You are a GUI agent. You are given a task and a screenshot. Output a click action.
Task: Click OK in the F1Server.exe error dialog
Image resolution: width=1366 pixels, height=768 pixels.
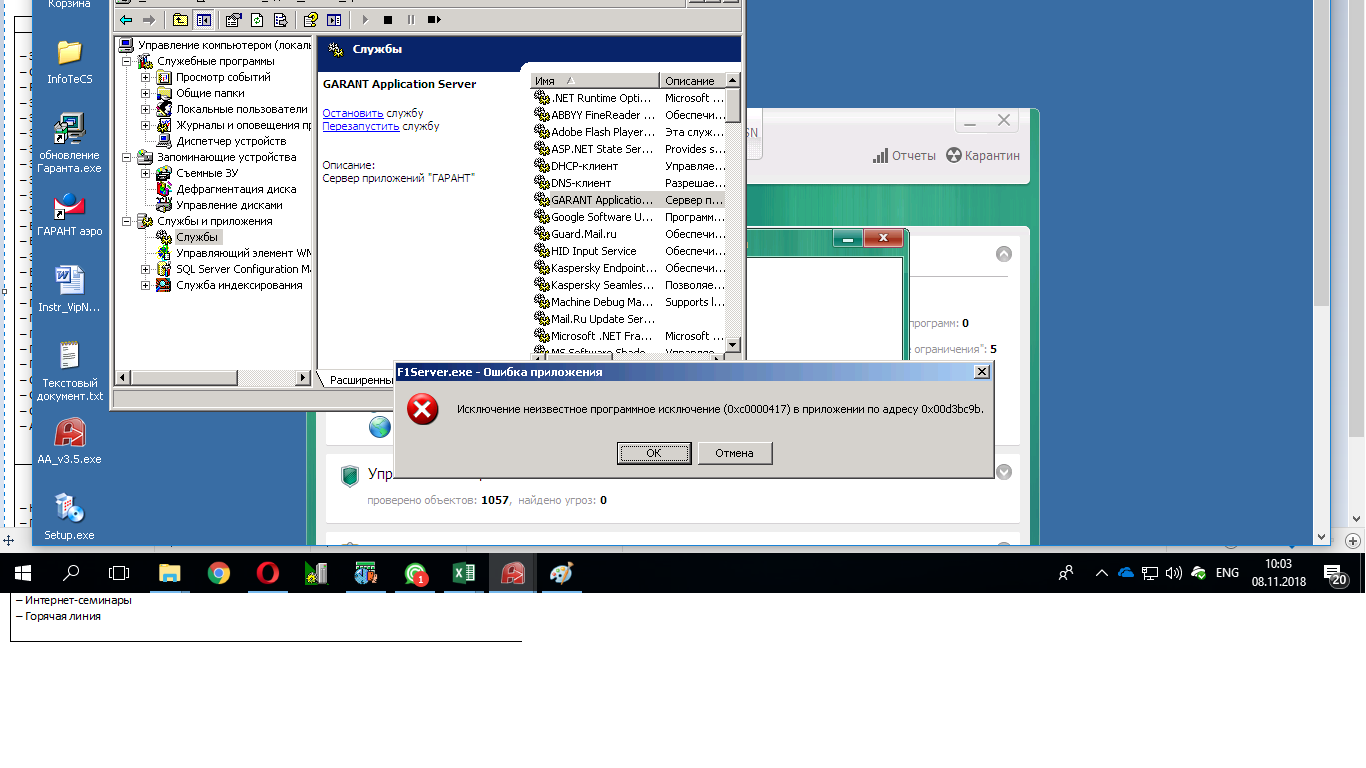[x=654, y=453]
